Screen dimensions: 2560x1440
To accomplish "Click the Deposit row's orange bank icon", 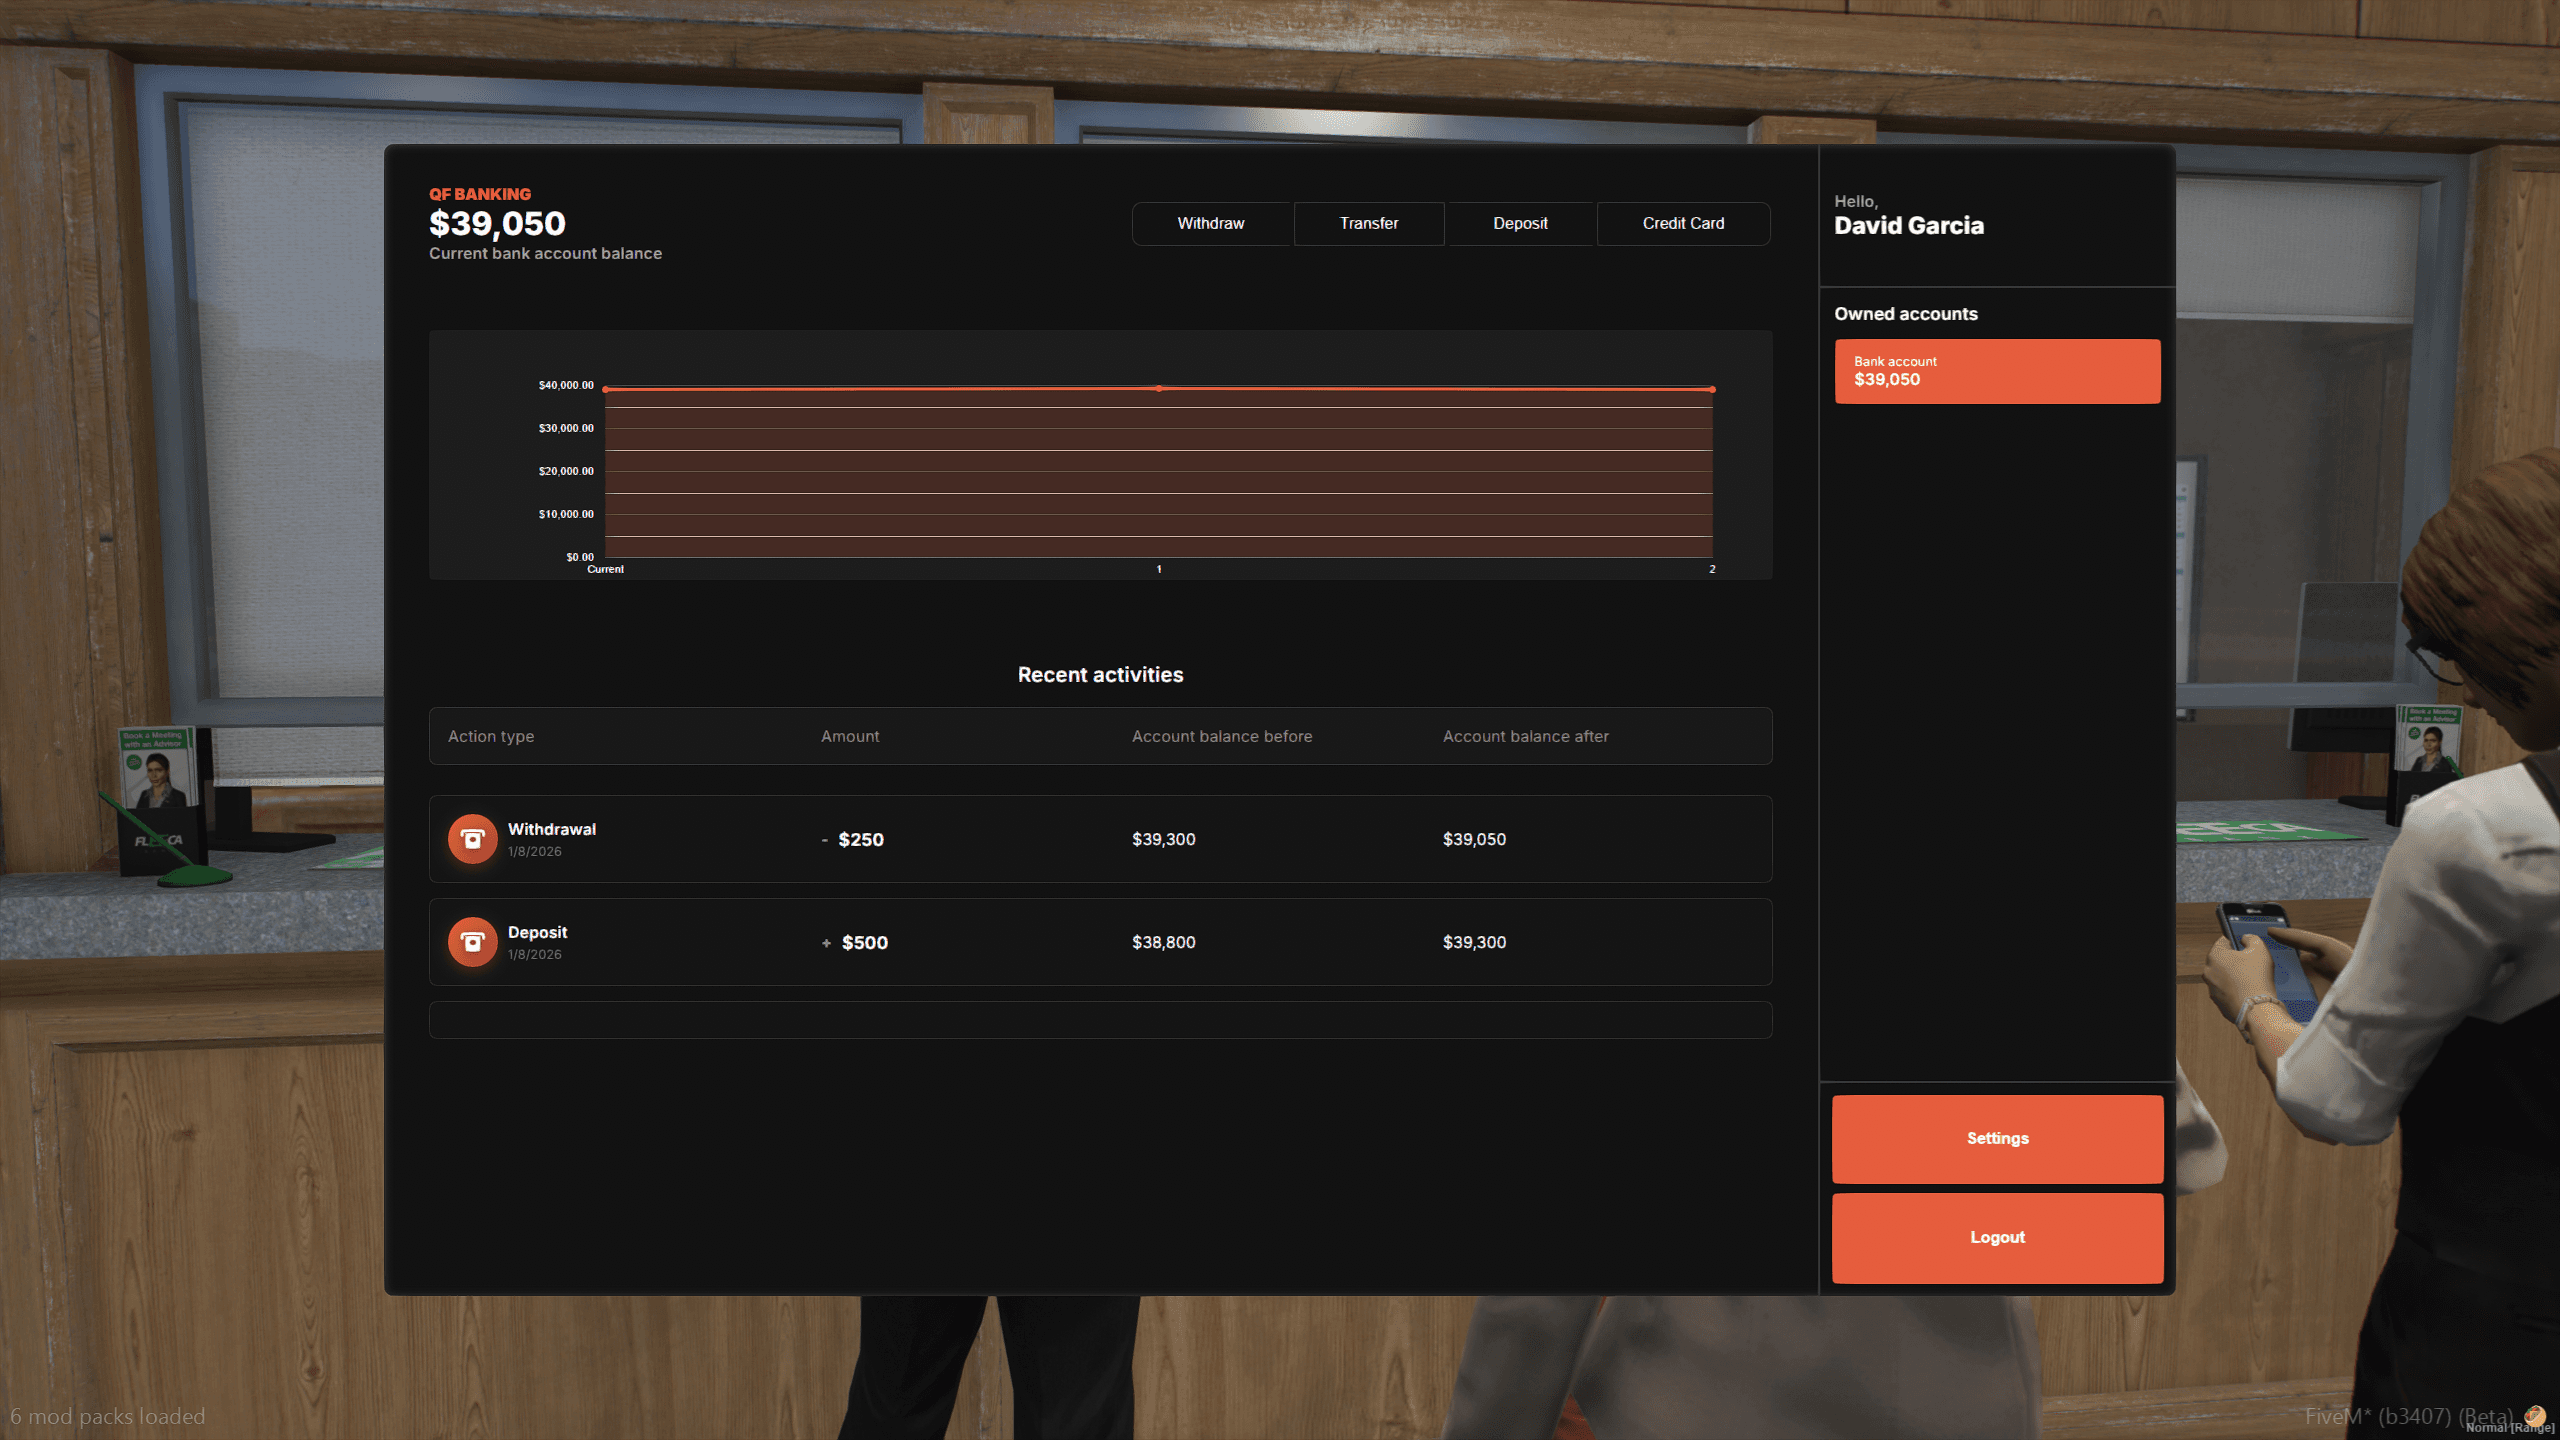I will (x=472, y=942).
